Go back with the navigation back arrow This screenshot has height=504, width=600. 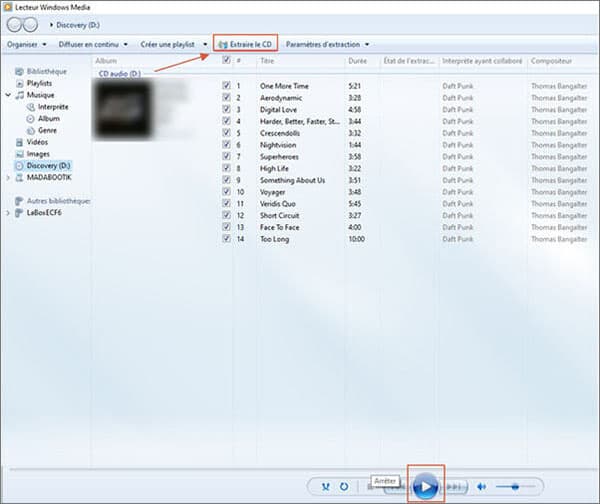pyautogui.click(x=14, y=25)
